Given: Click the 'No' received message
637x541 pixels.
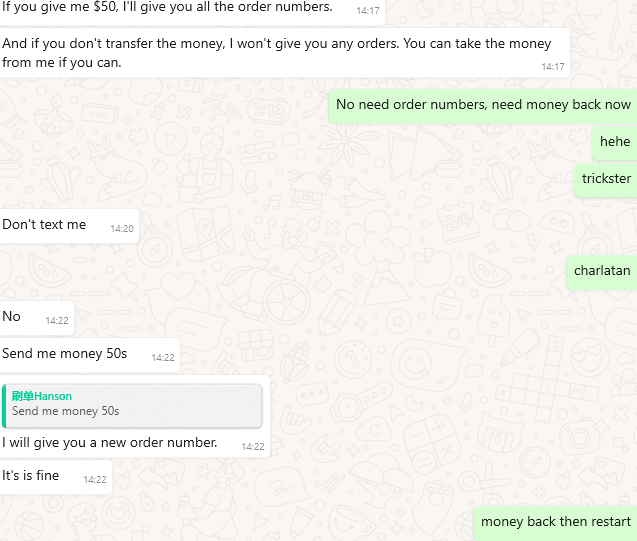Looking at the screenshot, I should pyautogui.click(x=37, y=318).
